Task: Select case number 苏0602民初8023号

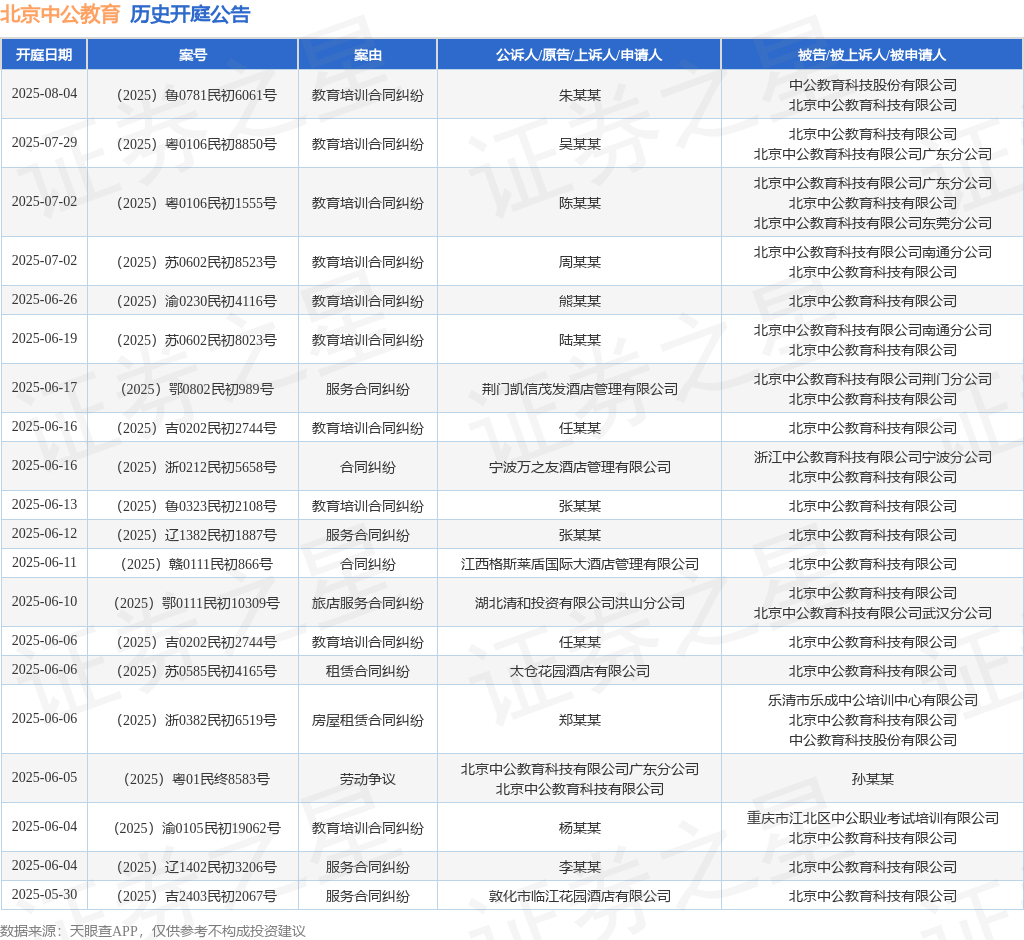Action: point(197,340)
